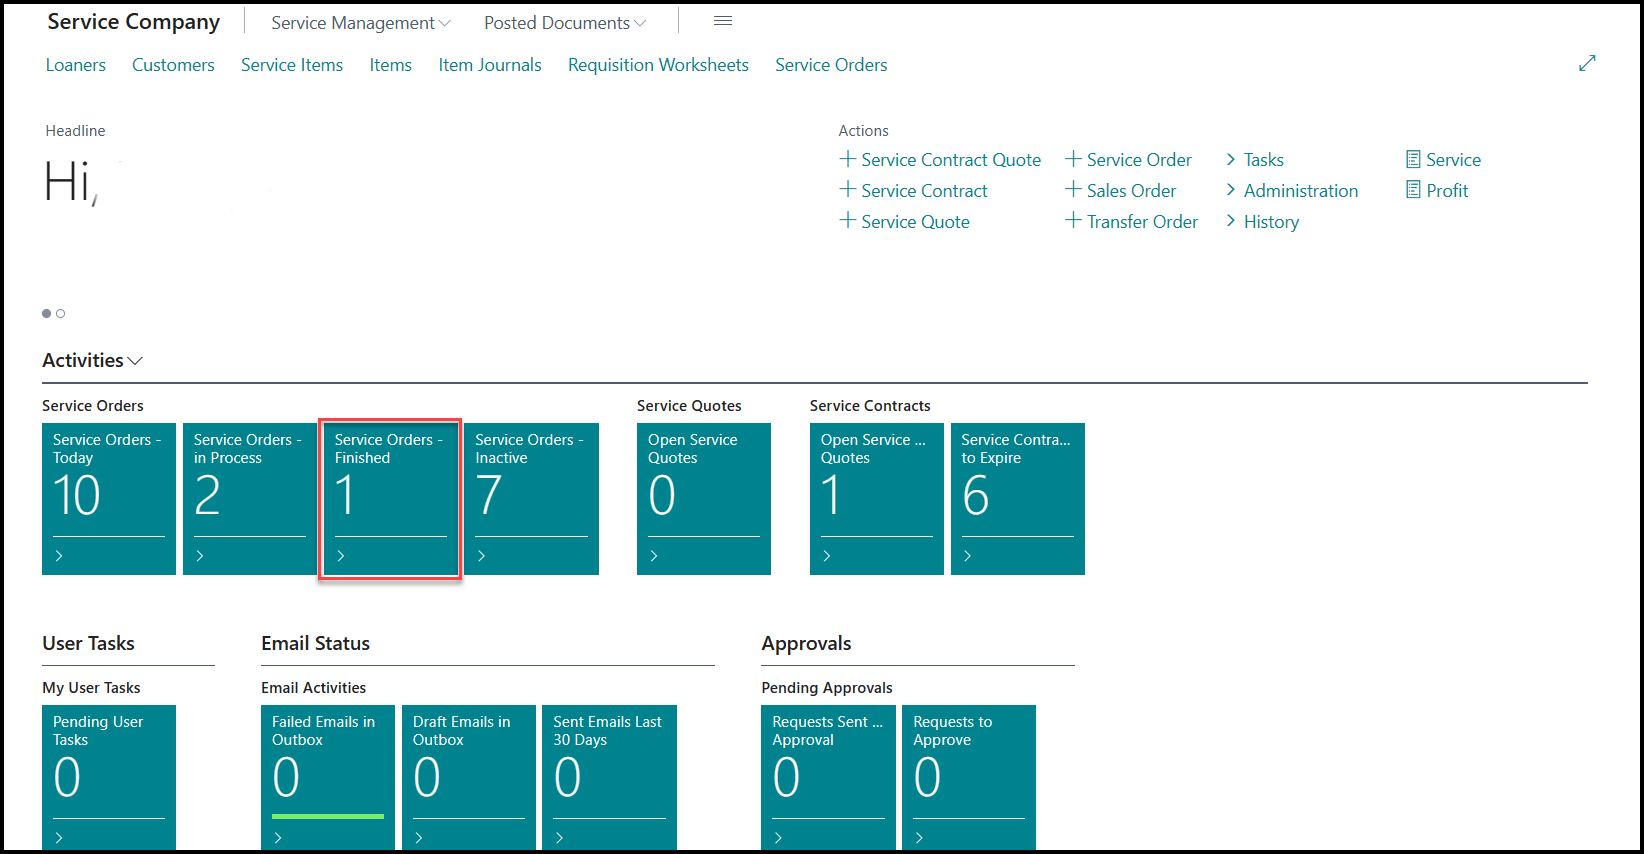The width and height of the screenshot is (1644, 854).
Task: Click the plus icon beside Transfer Order
Action: click(1073, 221)
